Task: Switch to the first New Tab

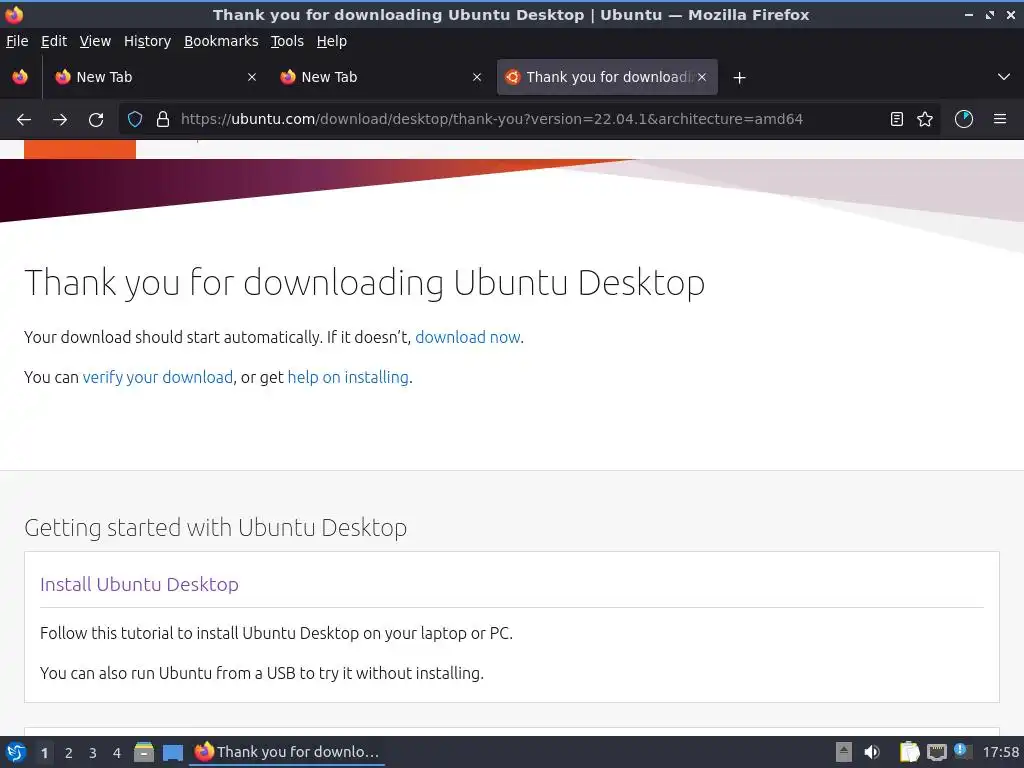Action: (155, 77)
